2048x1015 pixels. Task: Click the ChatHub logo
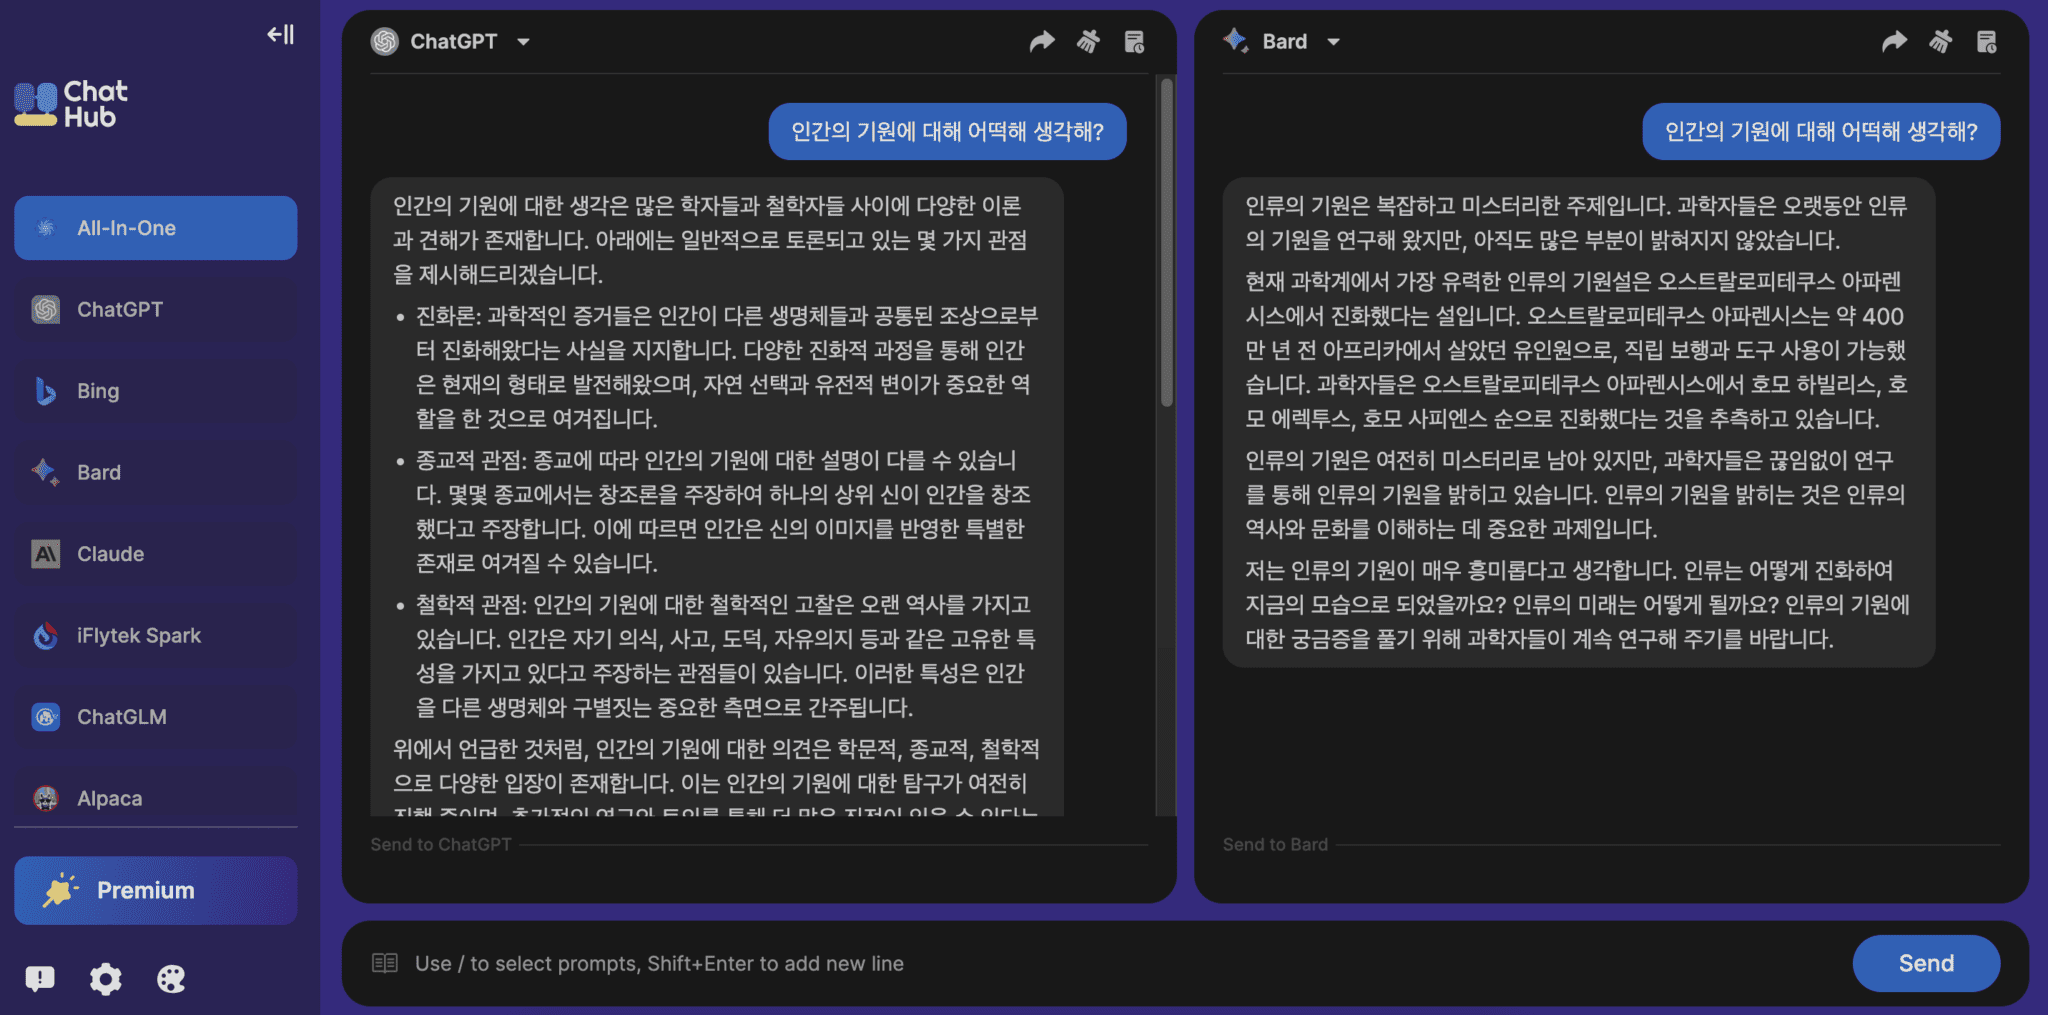71,104
